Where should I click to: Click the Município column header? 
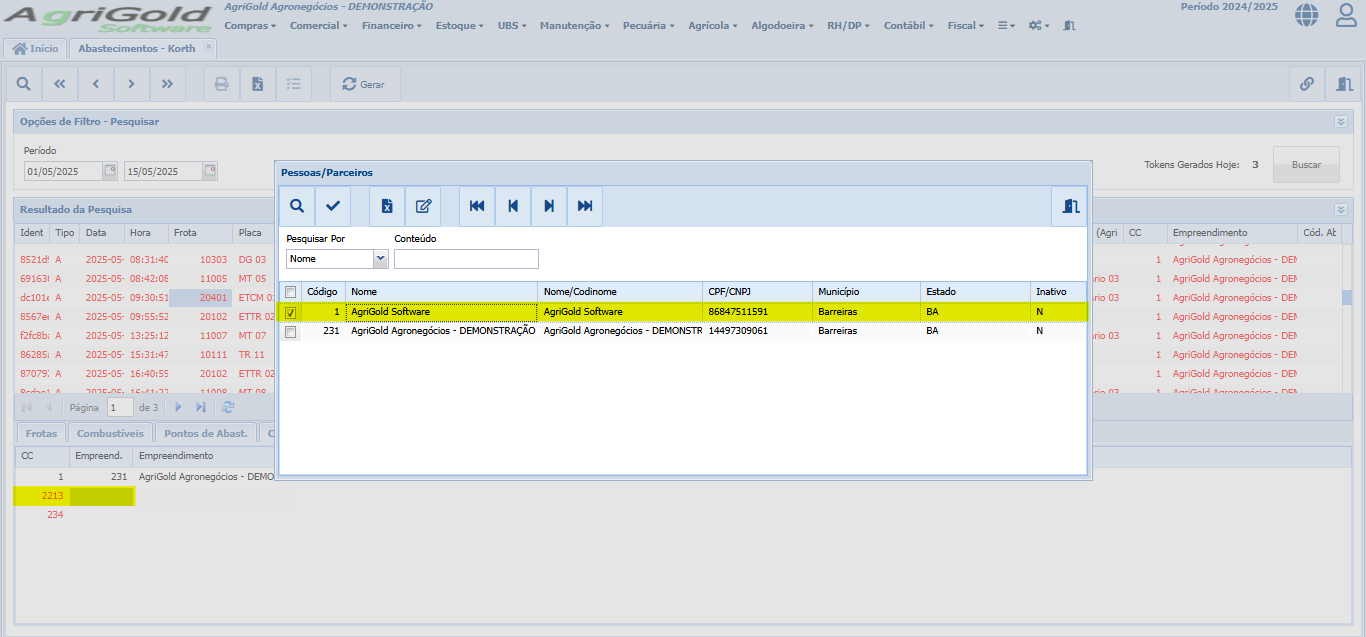pyautogui.click(x=866, y=292)
